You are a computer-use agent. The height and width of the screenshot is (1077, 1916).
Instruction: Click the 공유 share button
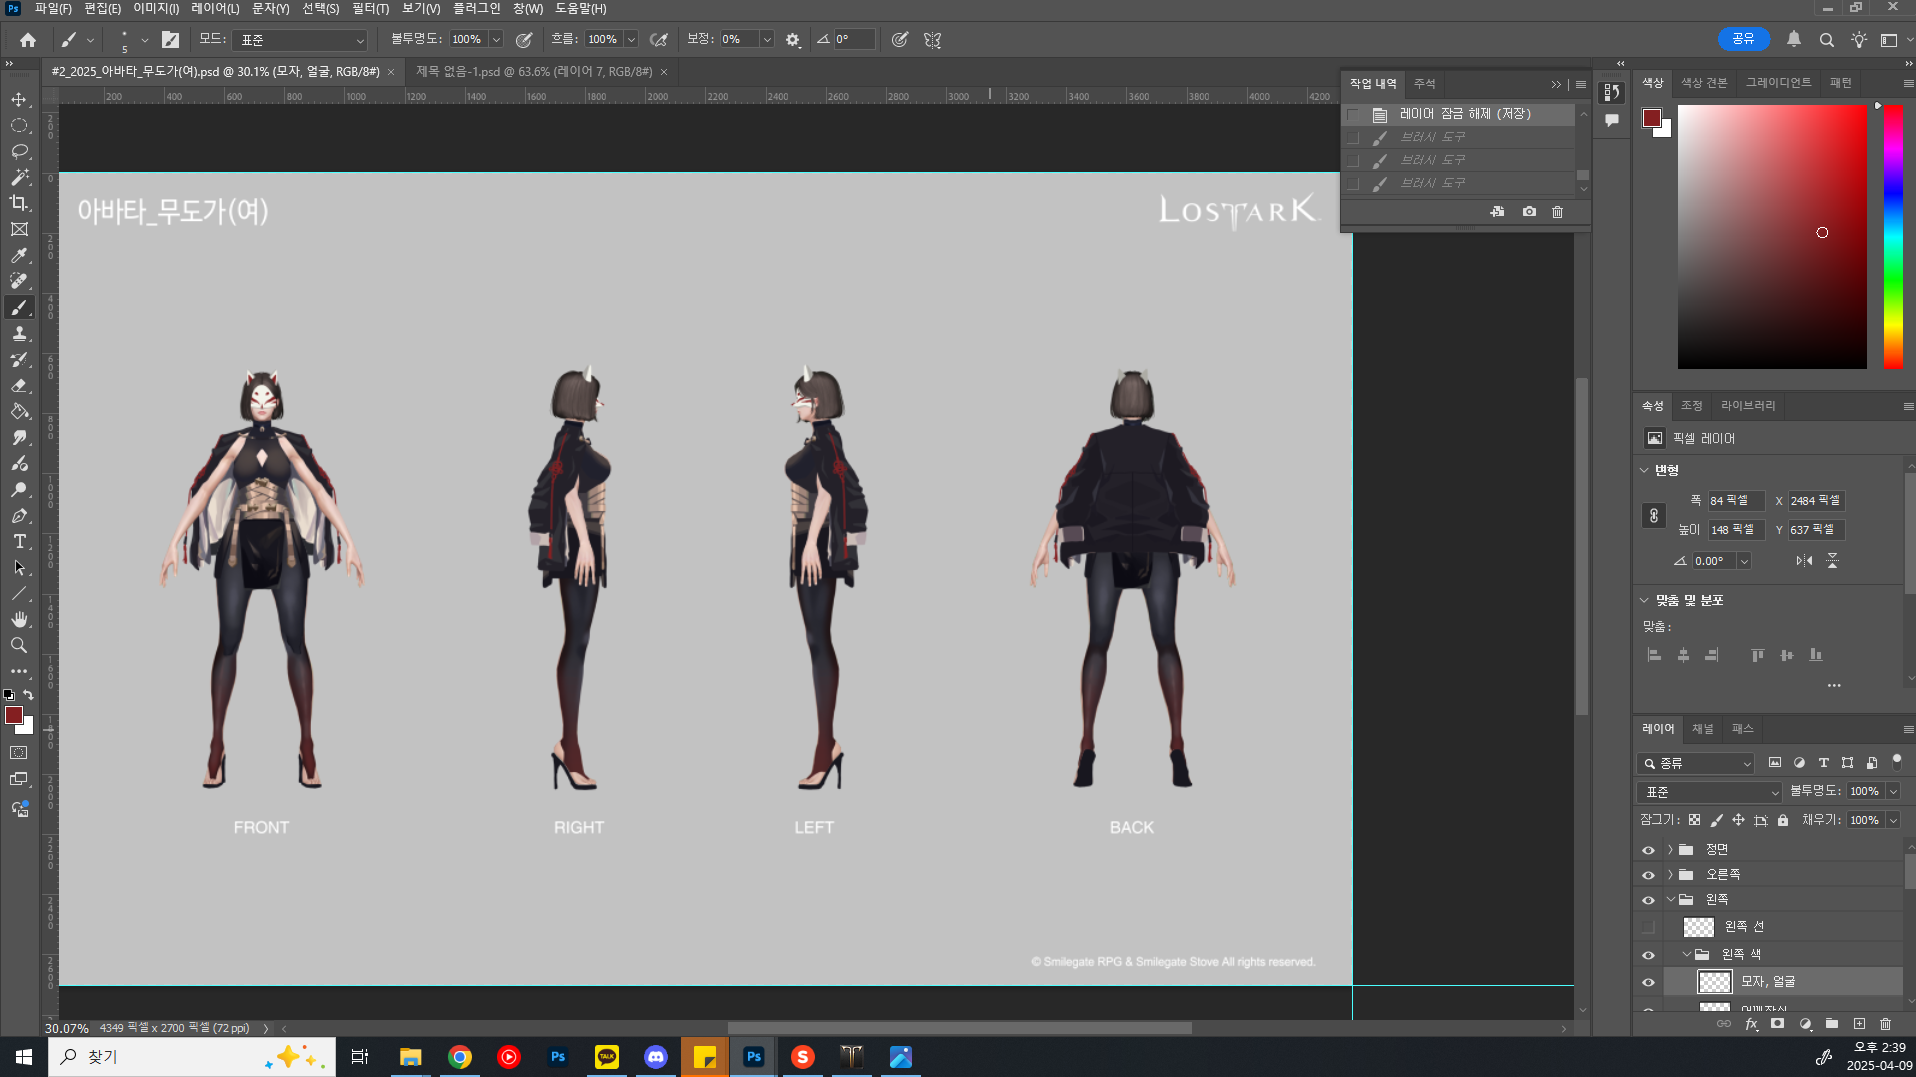[1743, 39]
